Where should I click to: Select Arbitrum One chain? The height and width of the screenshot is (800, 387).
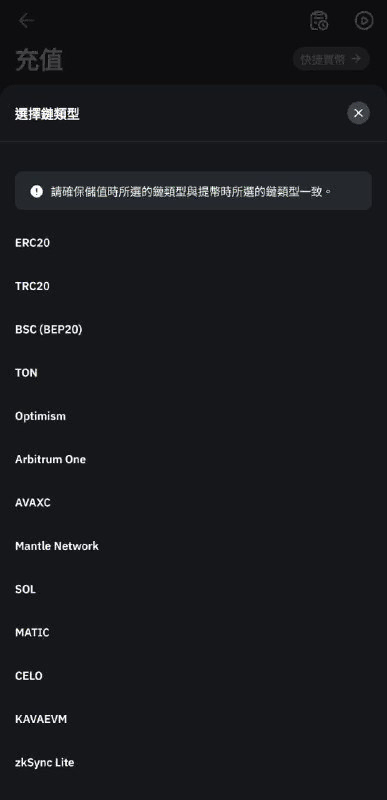193,459
